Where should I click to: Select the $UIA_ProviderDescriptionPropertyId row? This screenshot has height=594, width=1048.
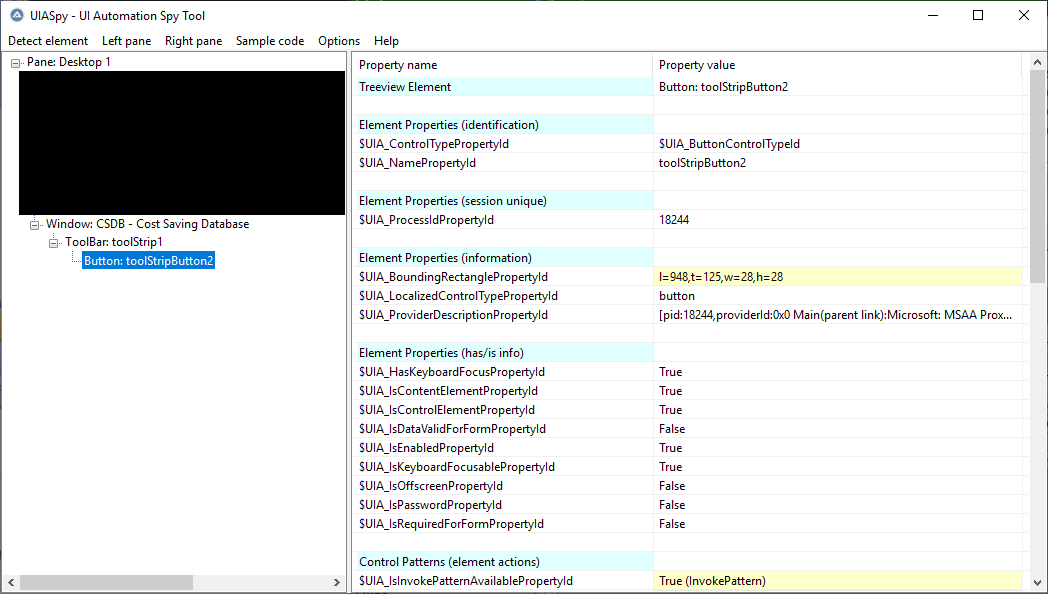click(688, 315)
